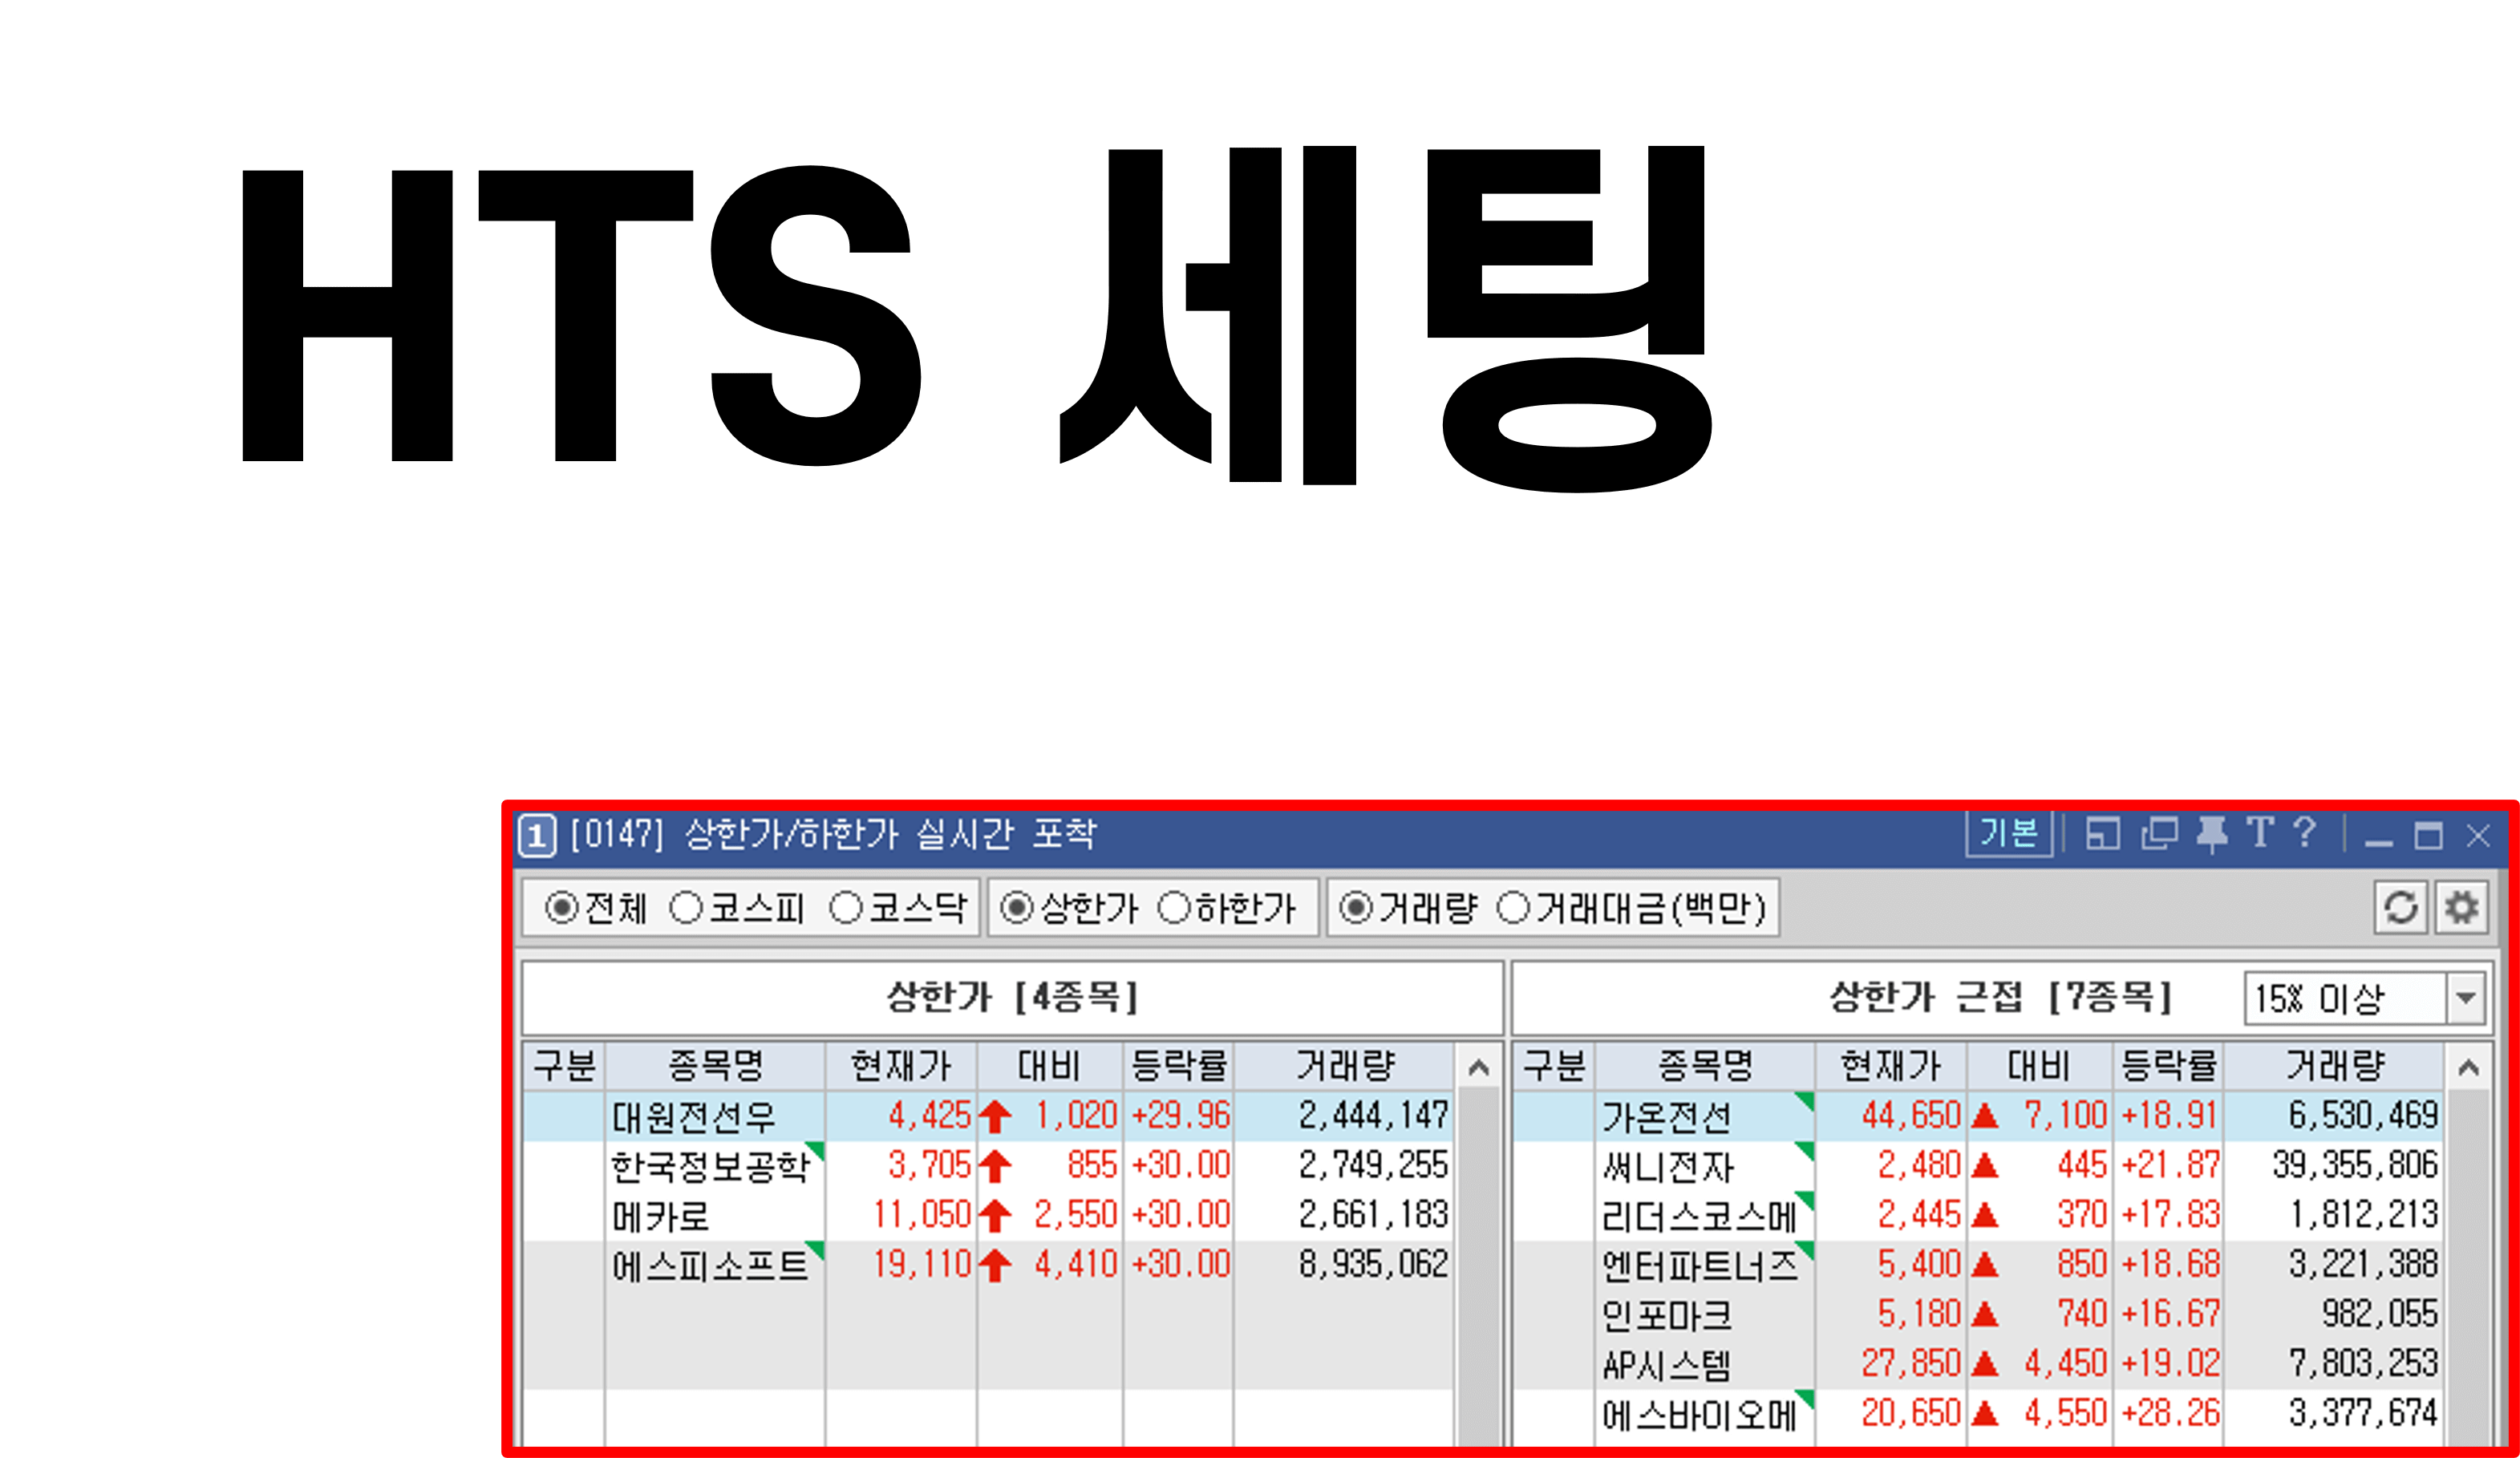
Task: Click the numbered window badge icon '1'
Action: (x=538, y=835)
